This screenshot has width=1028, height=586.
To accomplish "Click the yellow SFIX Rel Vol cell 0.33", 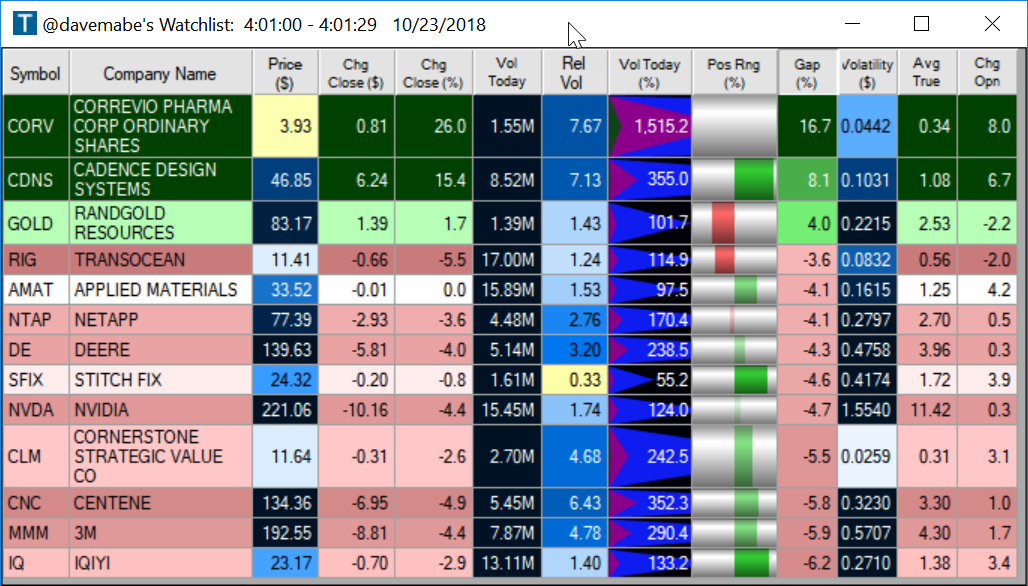I will tap(575, 380).
